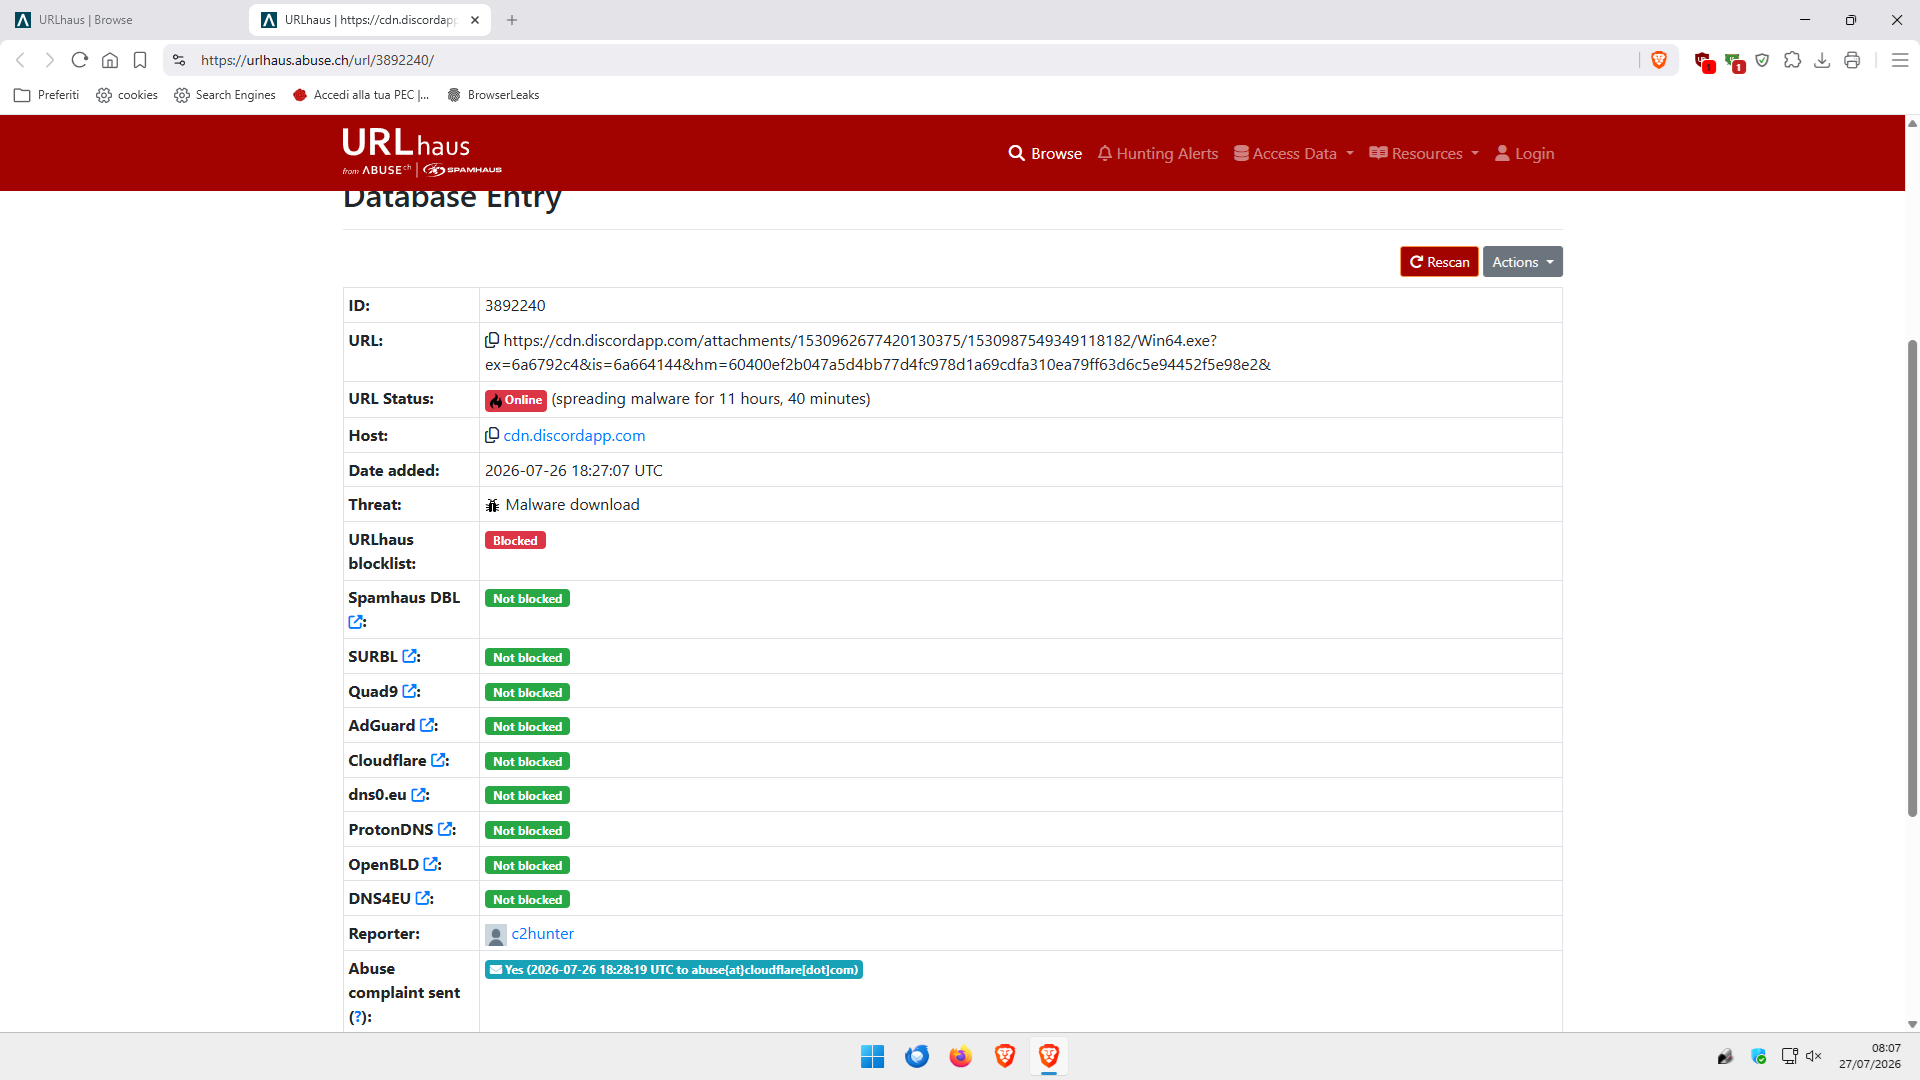Click the date added 2026-07-26 18:27:07 UTC
This screenshot has height=1080, width=1920.
point(574,471)
